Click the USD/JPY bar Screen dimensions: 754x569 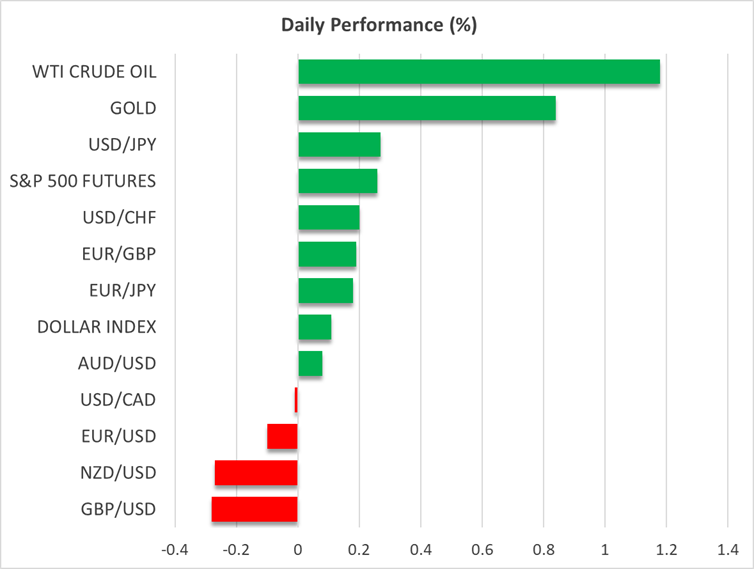click(x=339, y=145)
